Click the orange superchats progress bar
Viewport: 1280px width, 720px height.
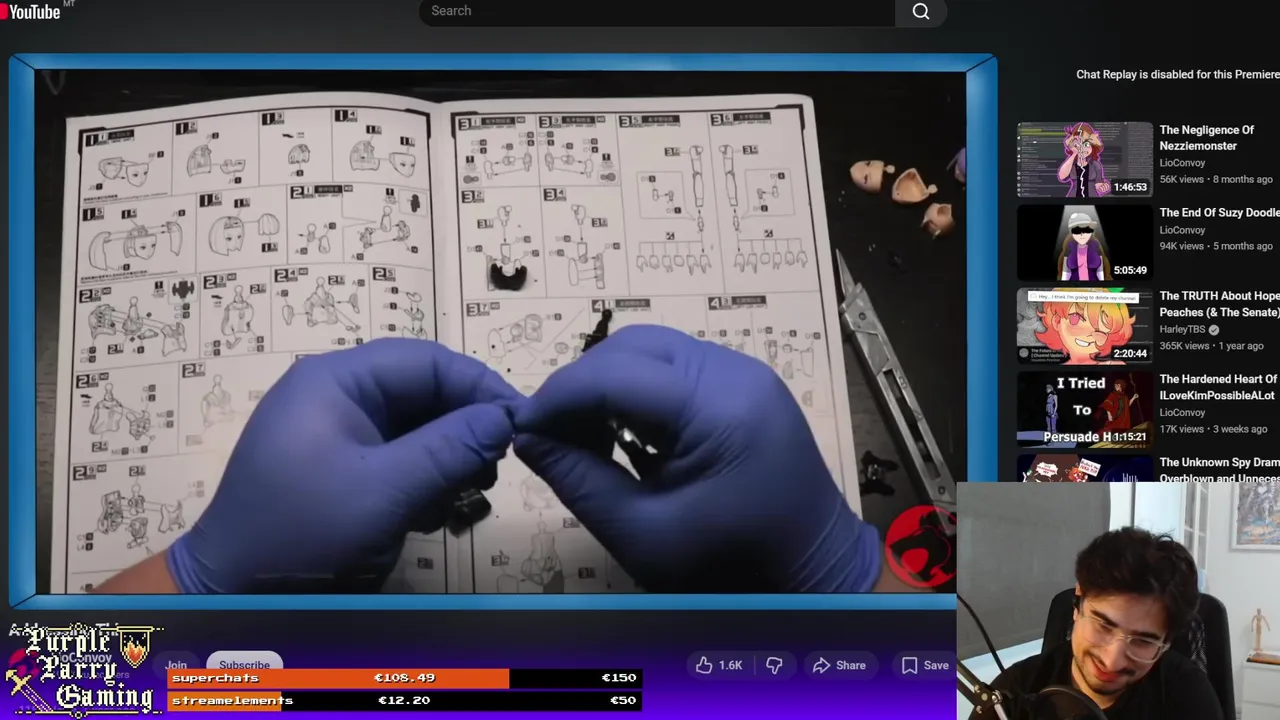338,678
